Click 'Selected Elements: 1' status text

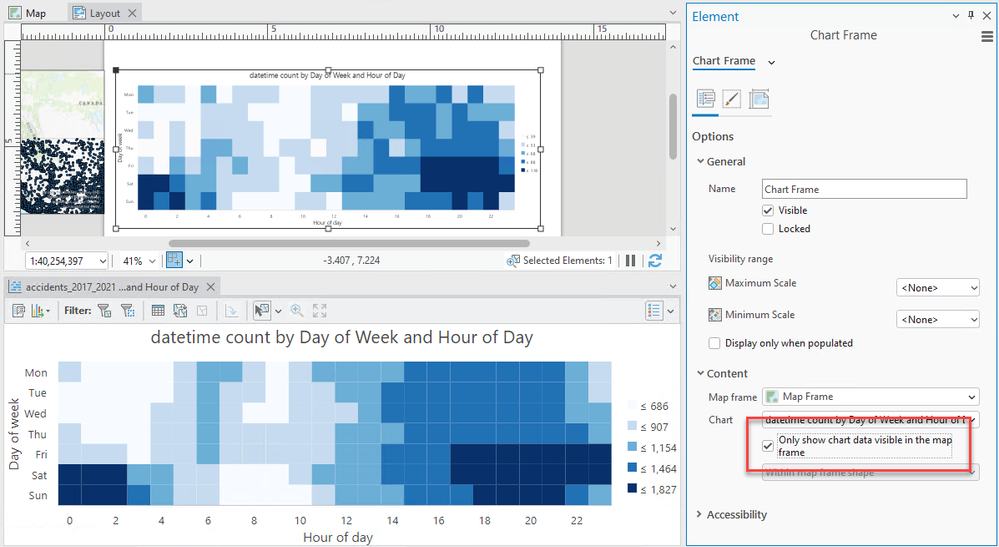pyautogui.click(x=567, y=260)
